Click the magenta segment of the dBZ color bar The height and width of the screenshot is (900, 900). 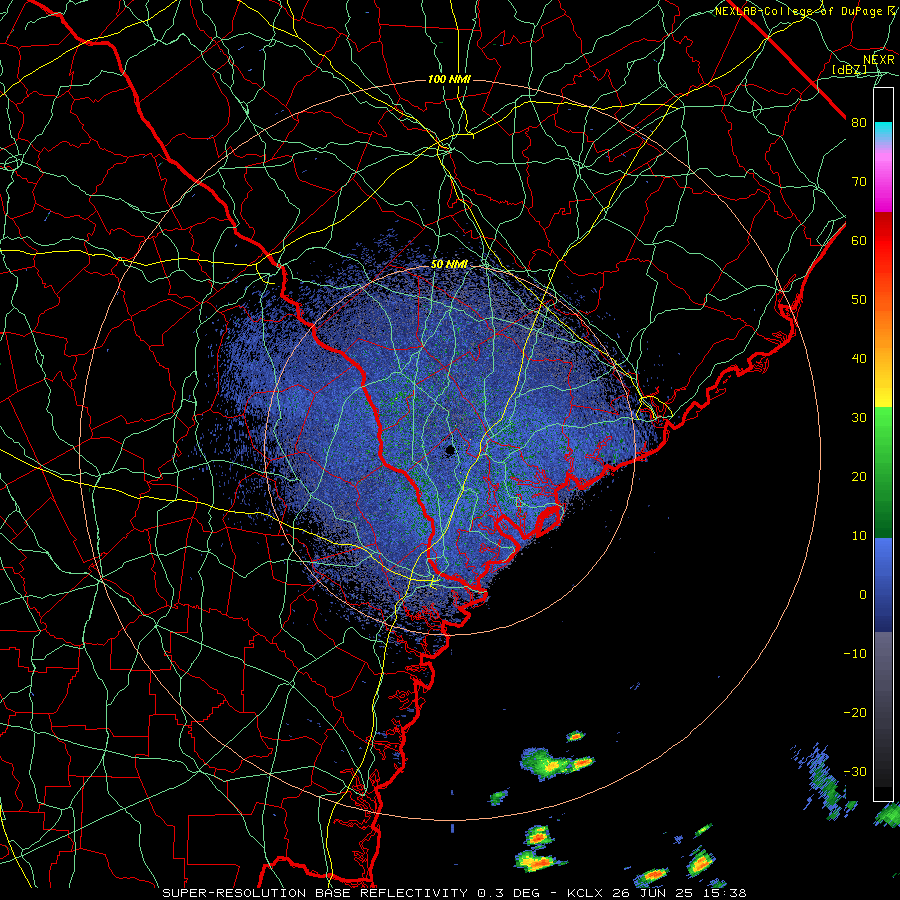883,184
